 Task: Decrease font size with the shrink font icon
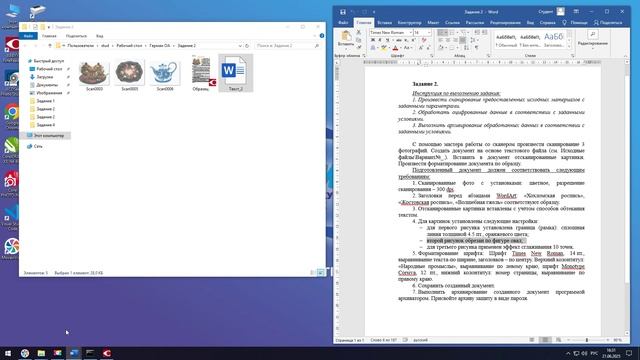pyautogui.click(x=428, y=48)
